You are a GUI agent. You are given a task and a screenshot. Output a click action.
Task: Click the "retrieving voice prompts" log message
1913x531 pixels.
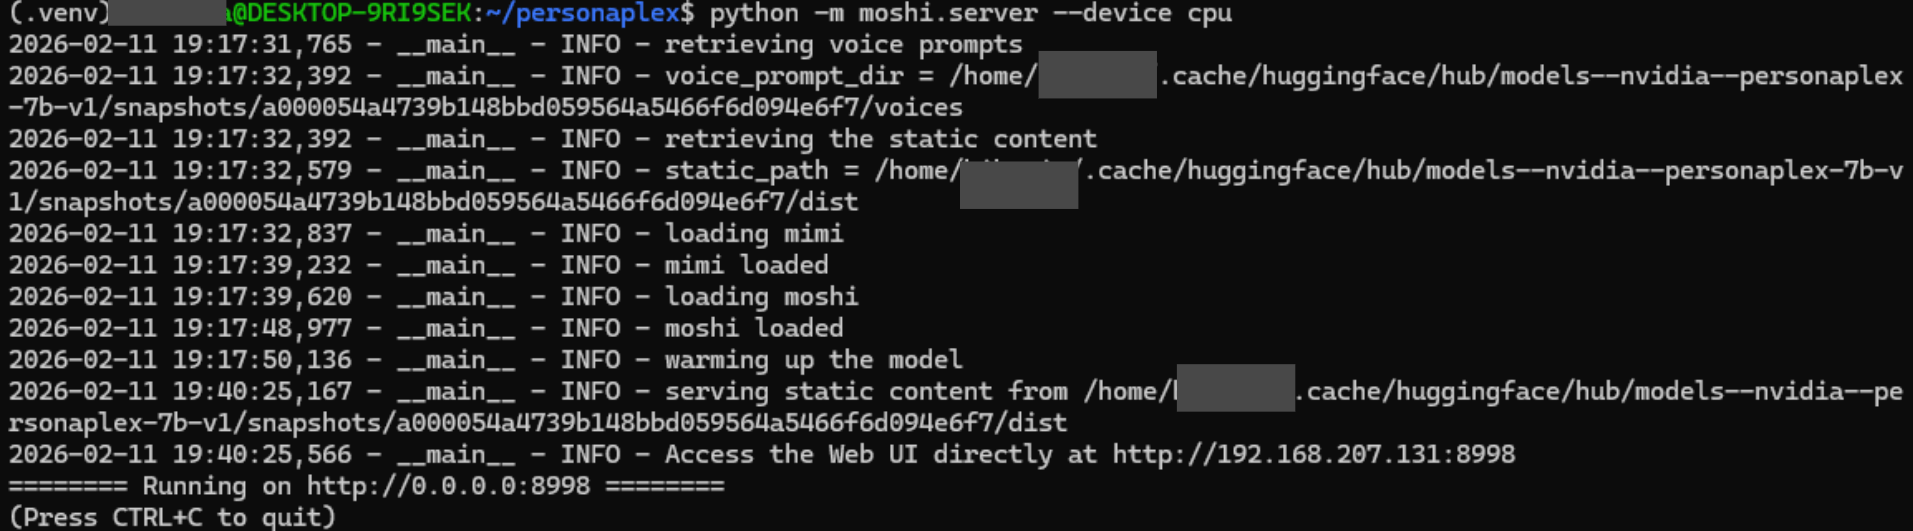coord(843,45)
